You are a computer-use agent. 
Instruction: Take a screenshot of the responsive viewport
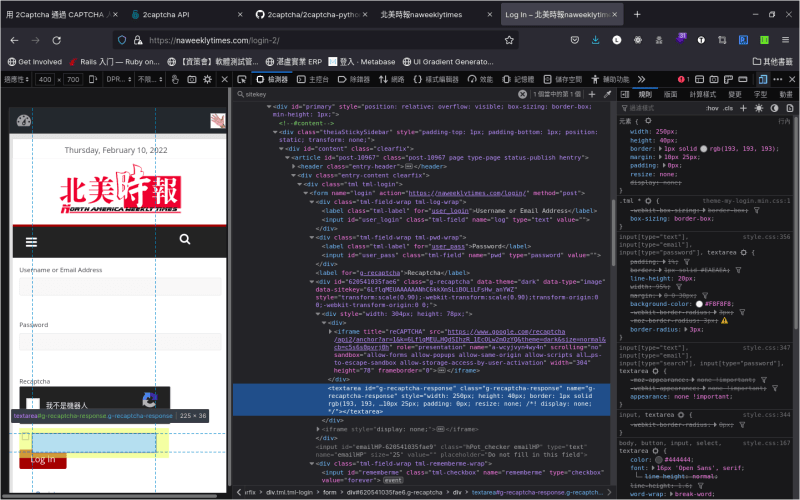pos(192,79)
